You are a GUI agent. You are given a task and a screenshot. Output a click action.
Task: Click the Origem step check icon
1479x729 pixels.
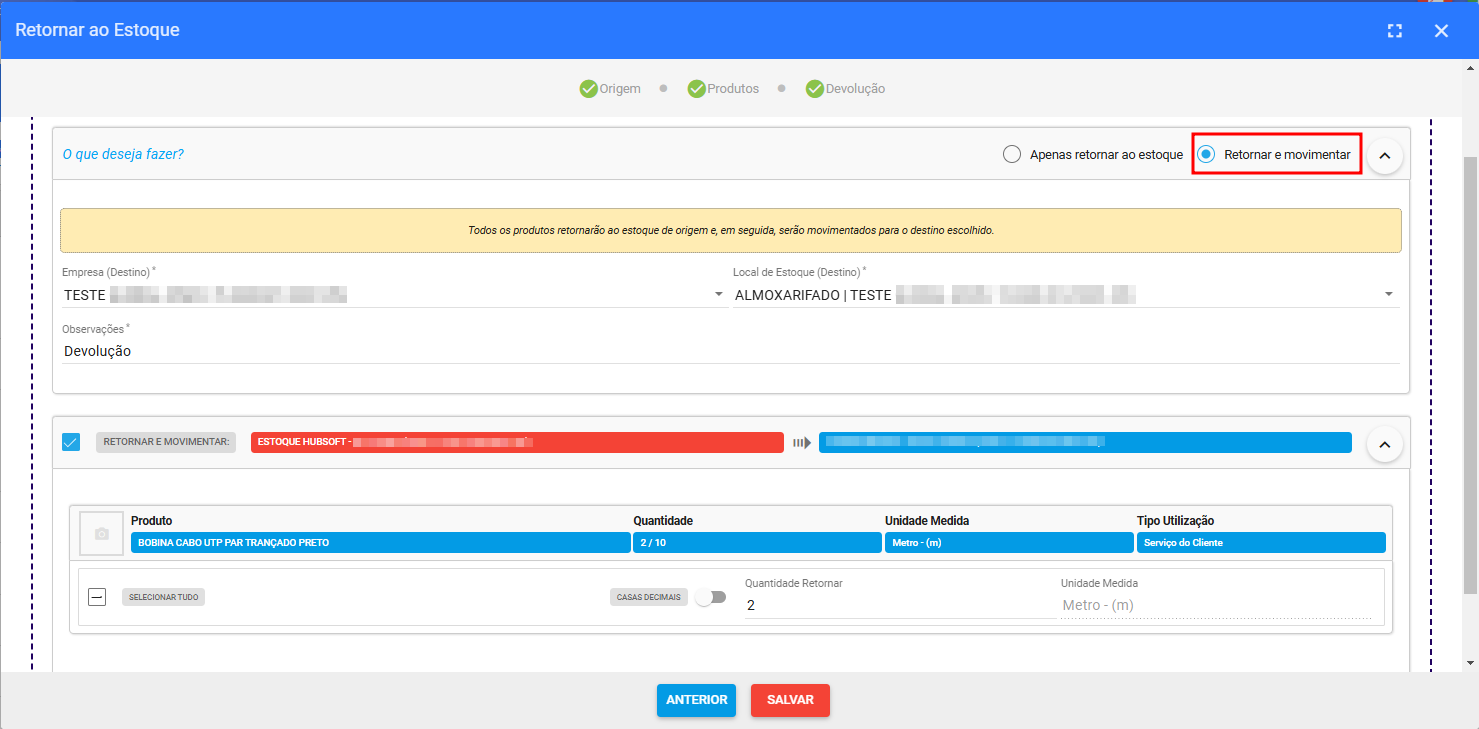[588, 88]
